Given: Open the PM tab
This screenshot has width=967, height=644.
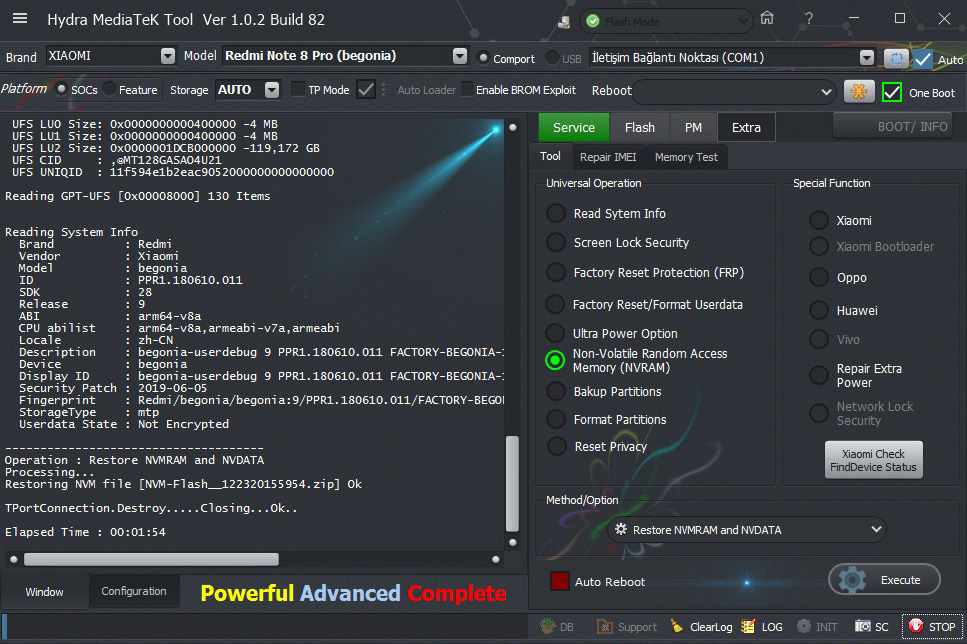Looking at the screenshot, I should pos(693,128).
